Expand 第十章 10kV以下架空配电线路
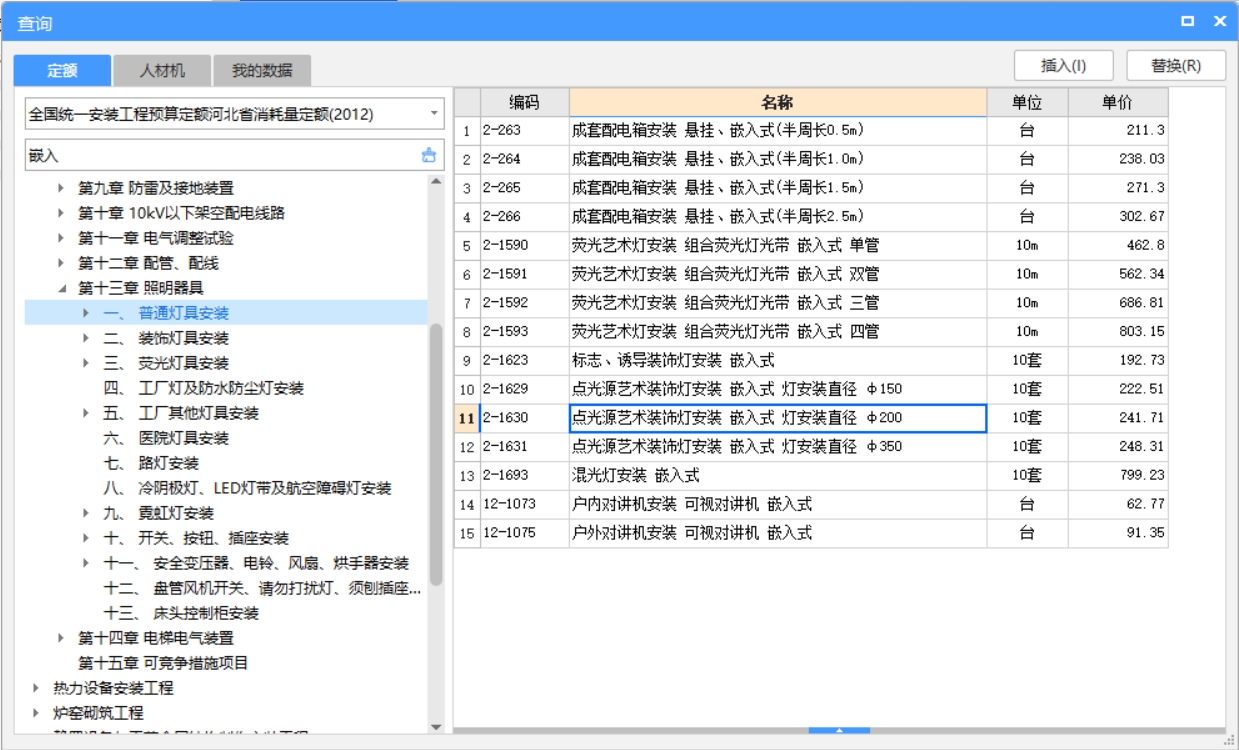This screenshot has width=1239, height=750. tap(62, 213)
